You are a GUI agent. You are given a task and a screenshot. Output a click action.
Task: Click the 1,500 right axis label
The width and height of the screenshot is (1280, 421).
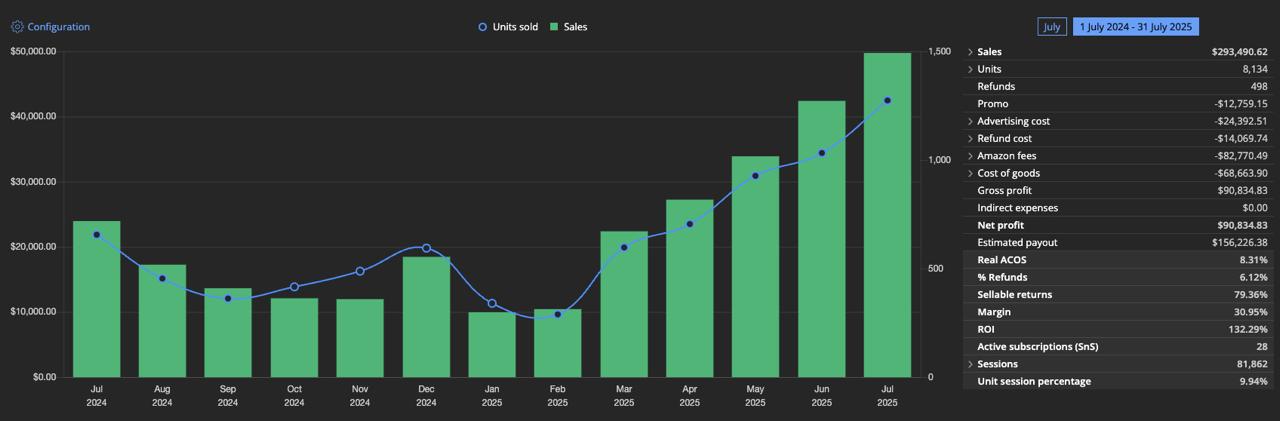[938, 51]
